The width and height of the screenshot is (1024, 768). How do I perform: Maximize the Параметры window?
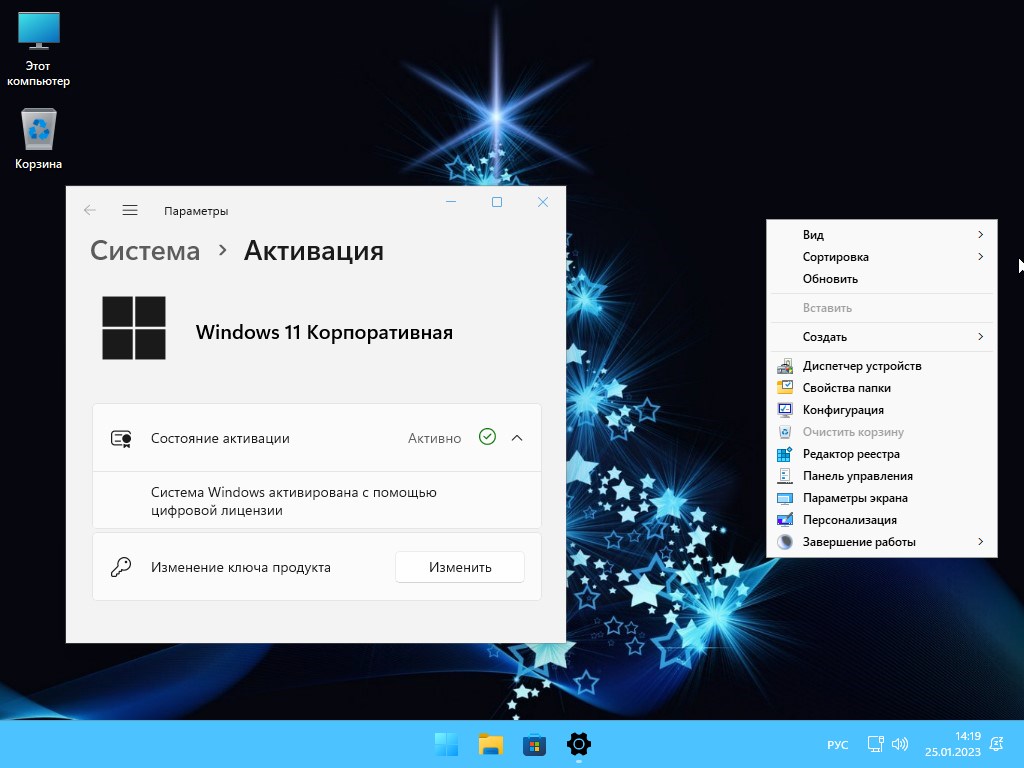point(497,202)
